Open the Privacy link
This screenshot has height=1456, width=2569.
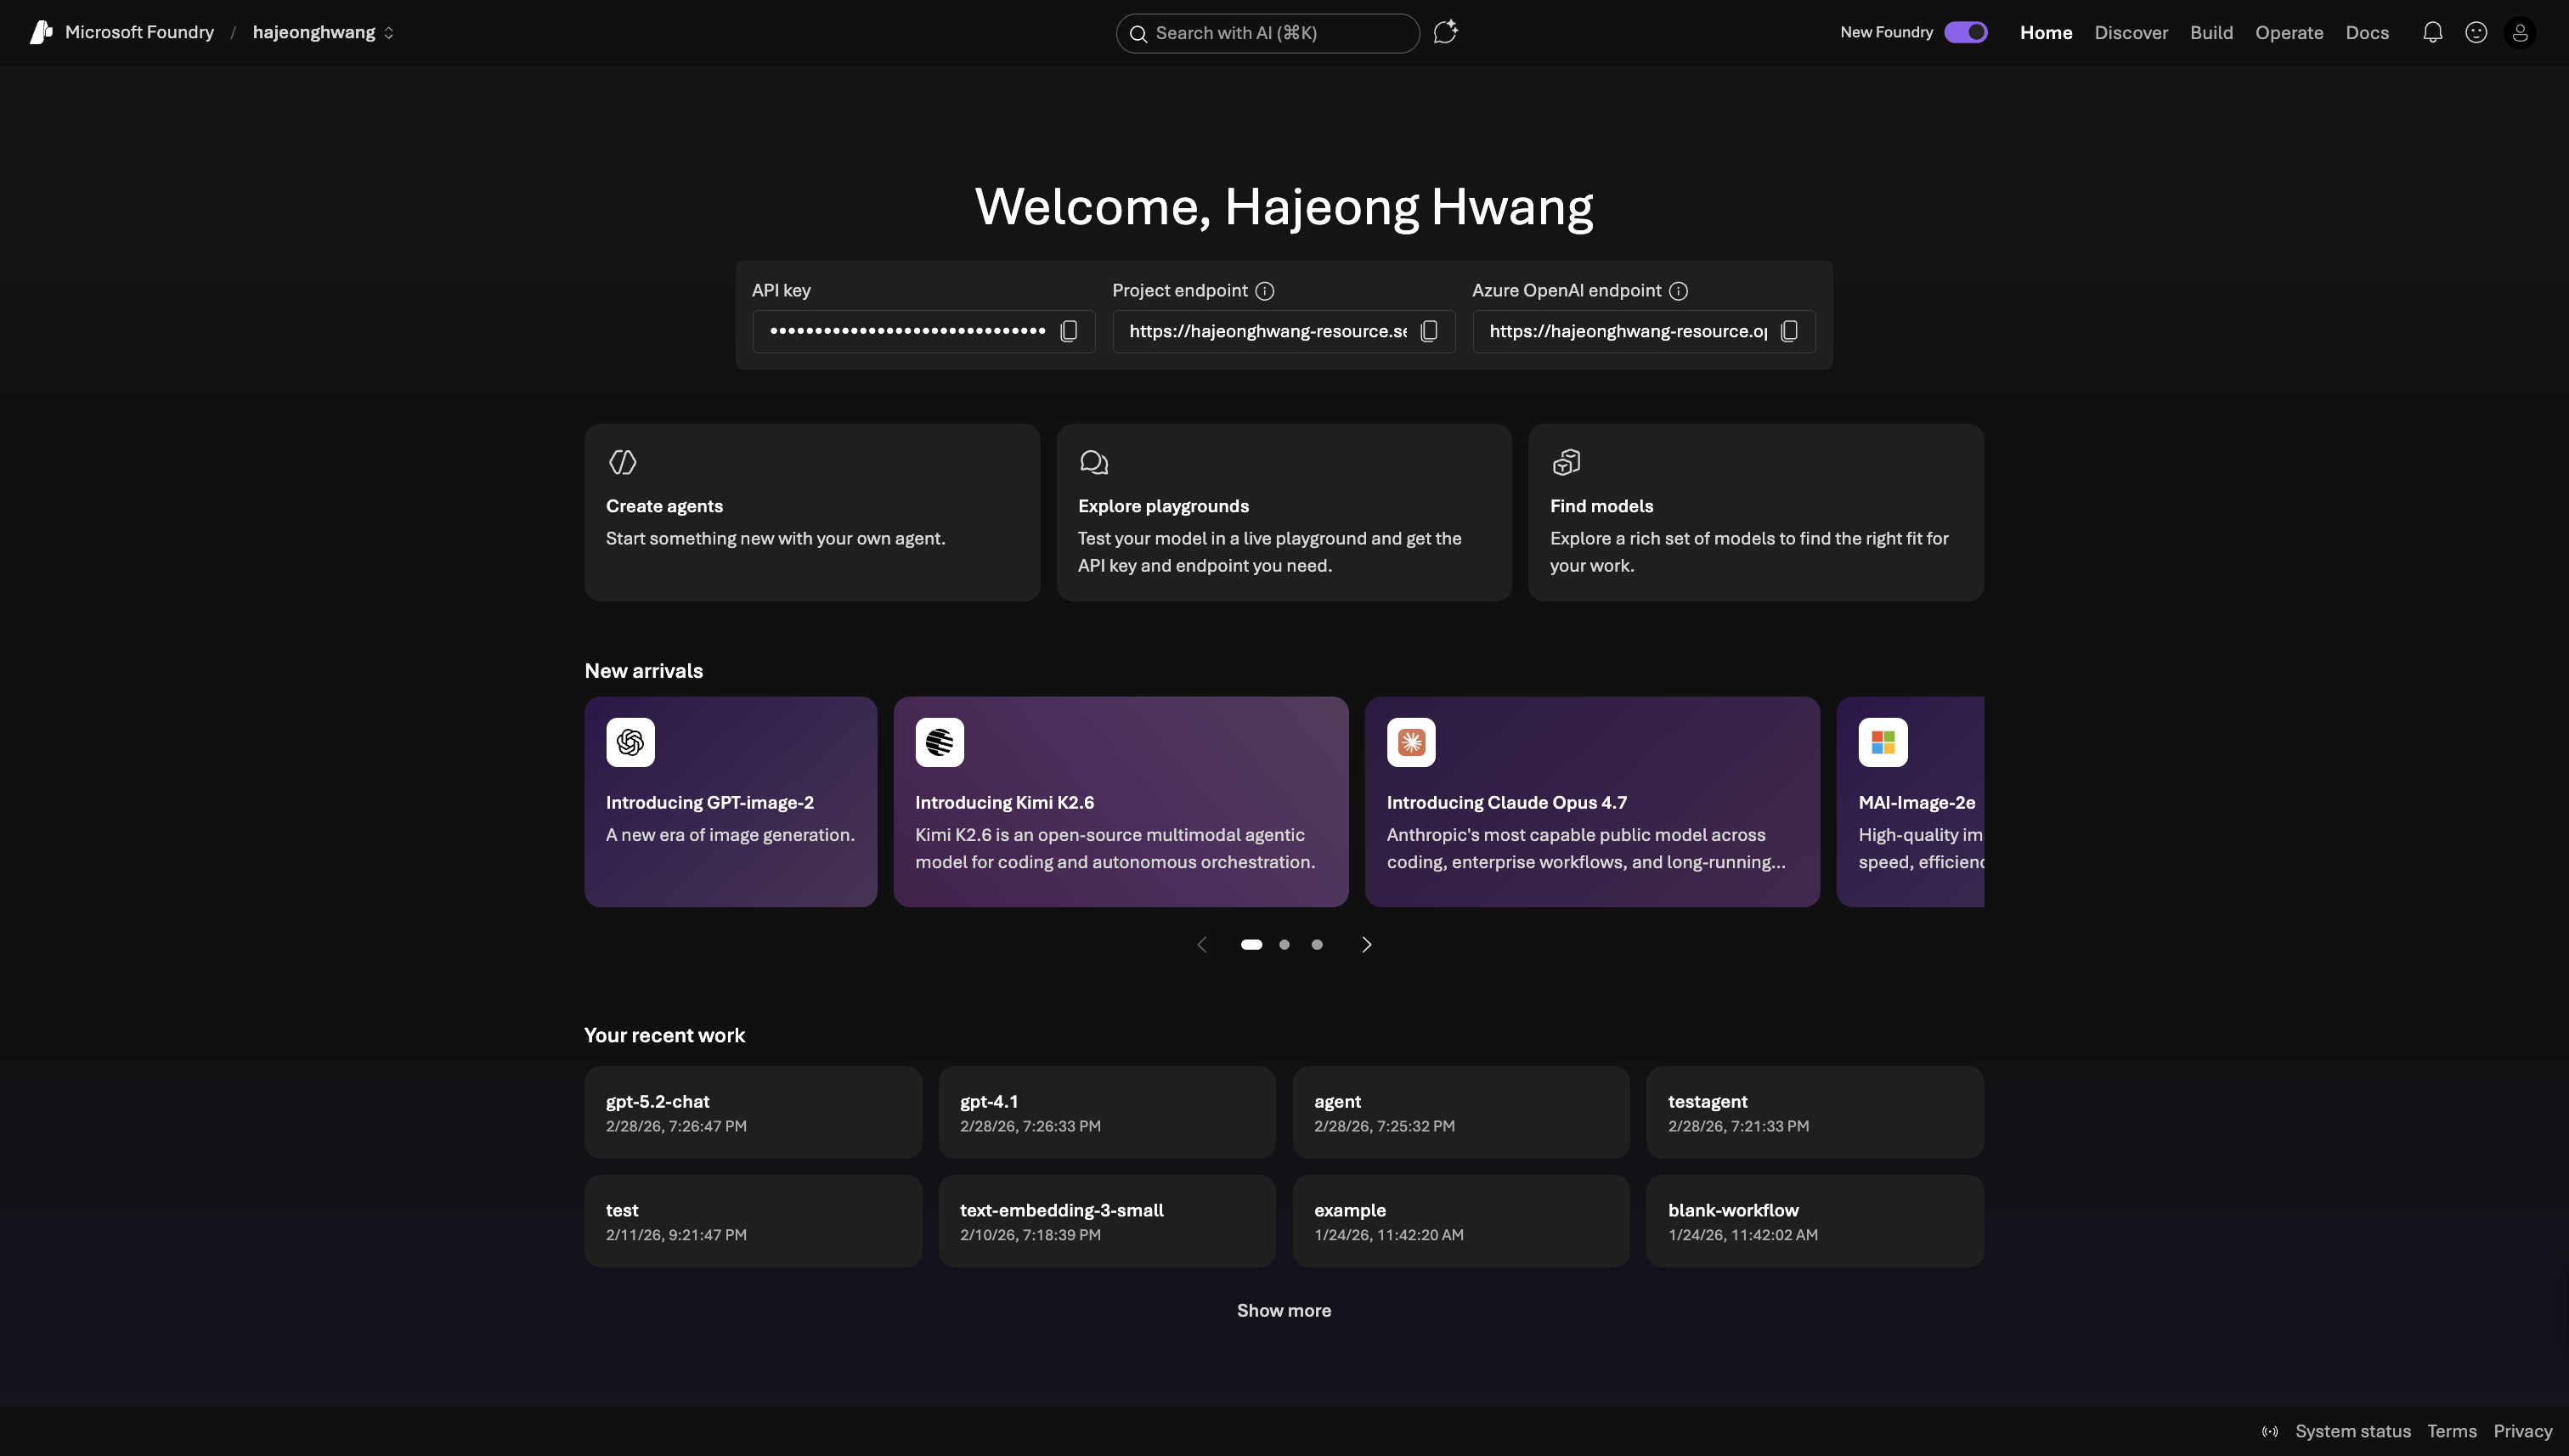pyautogui.click(x=2522, y=1432)
